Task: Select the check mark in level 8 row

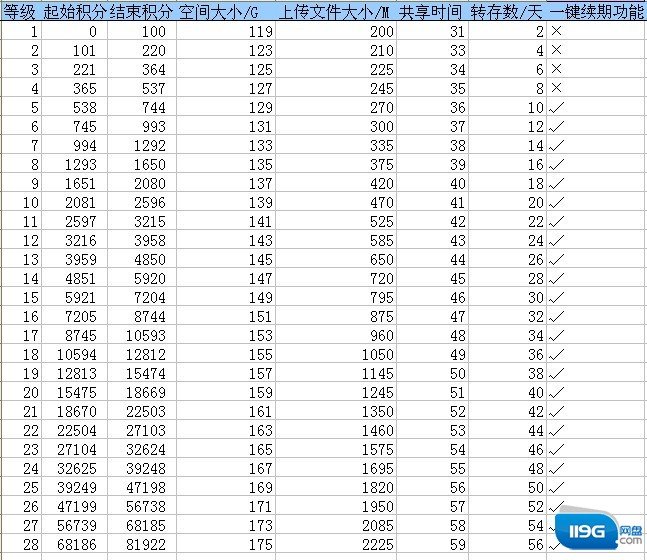Action: tap(557, 165)
